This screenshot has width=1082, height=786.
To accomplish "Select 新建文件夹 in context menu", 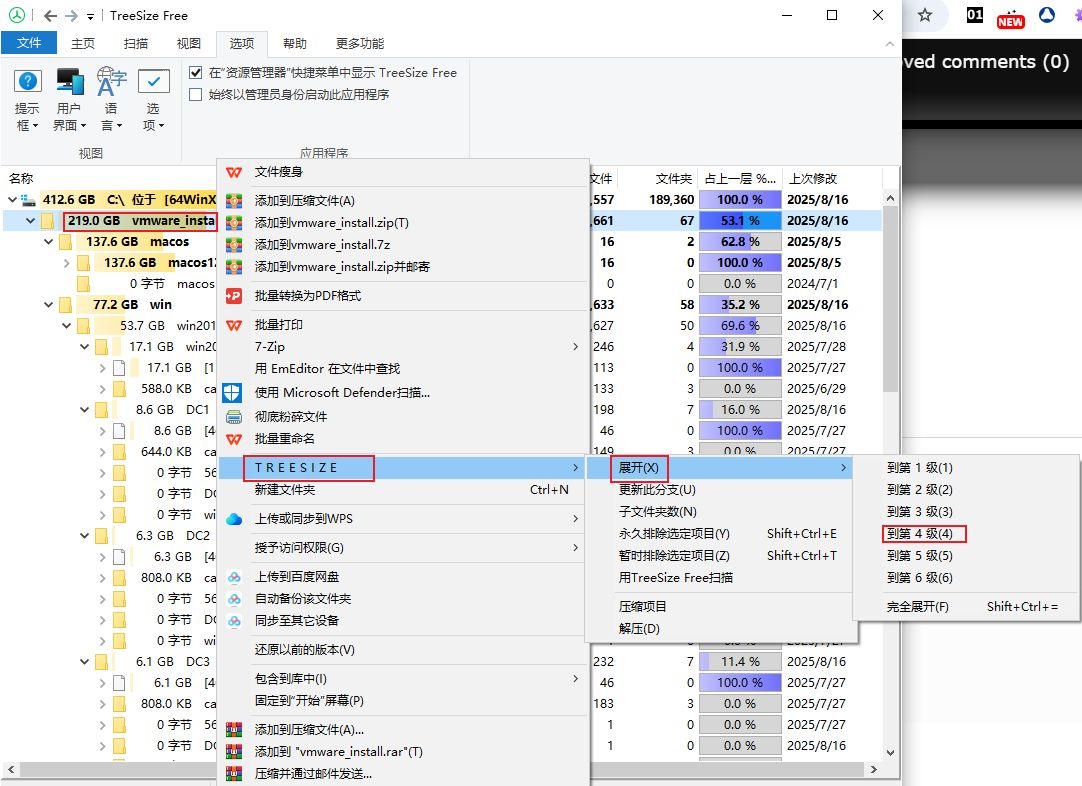I will (404, 490).
